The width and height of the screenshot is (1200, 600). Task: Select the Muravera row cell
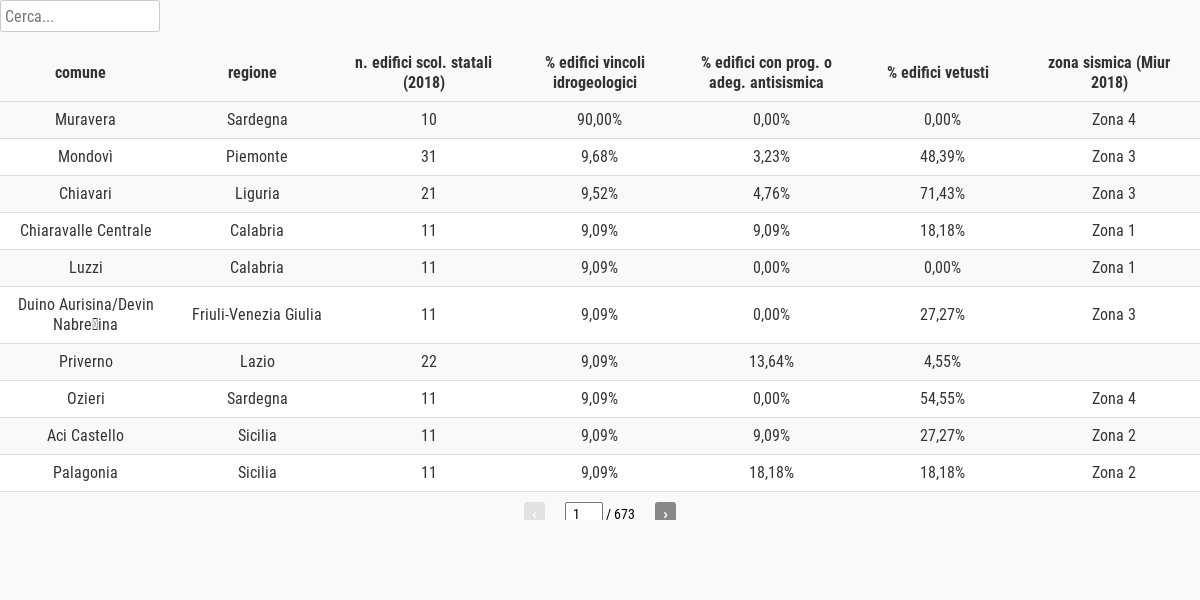coord(86,120)
